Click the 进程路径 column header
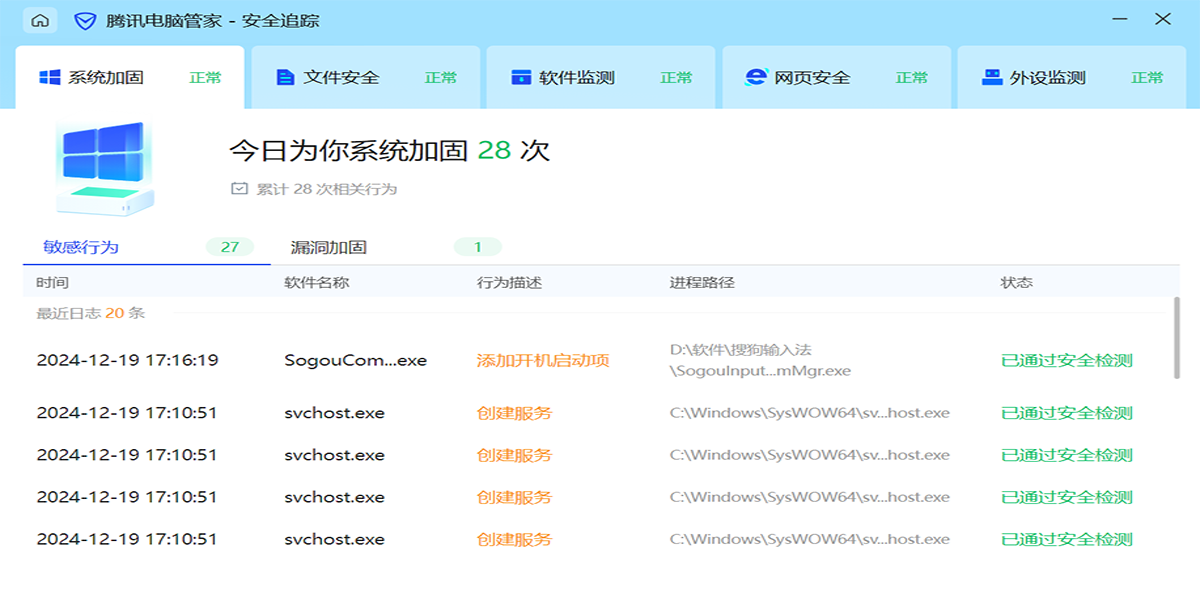This screenshot has height=600, width=1200. pos(701,282)
